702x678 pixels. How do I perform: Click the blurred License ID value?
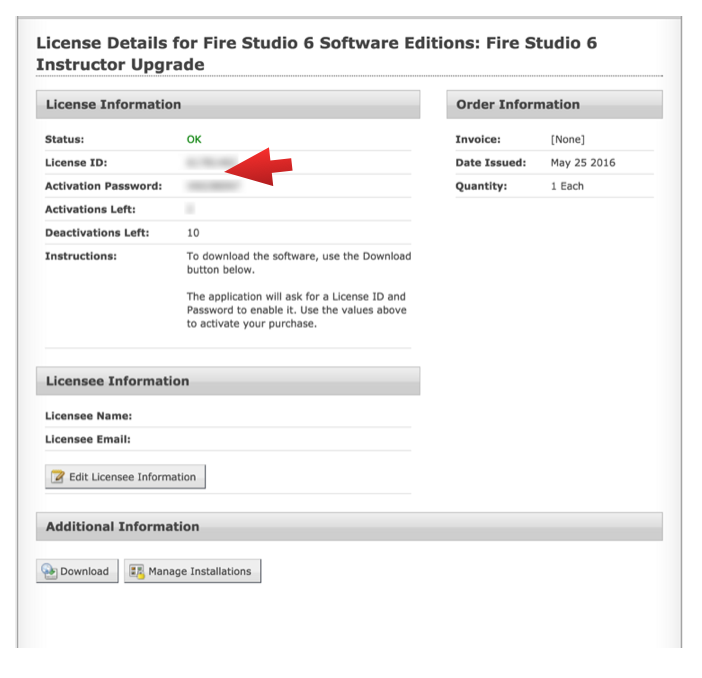click(x=208, y=162)
